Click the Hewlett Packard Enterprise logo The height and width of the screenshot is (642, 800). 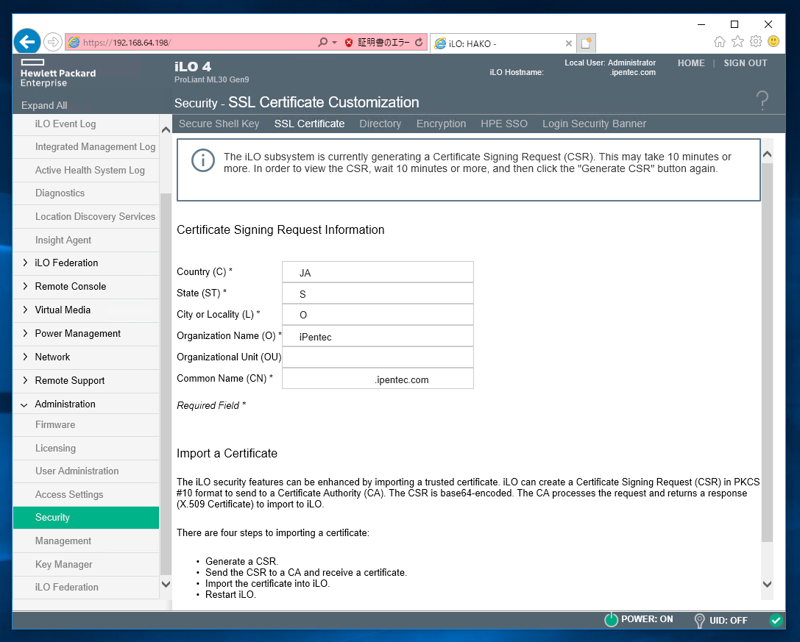click(58, 73)
